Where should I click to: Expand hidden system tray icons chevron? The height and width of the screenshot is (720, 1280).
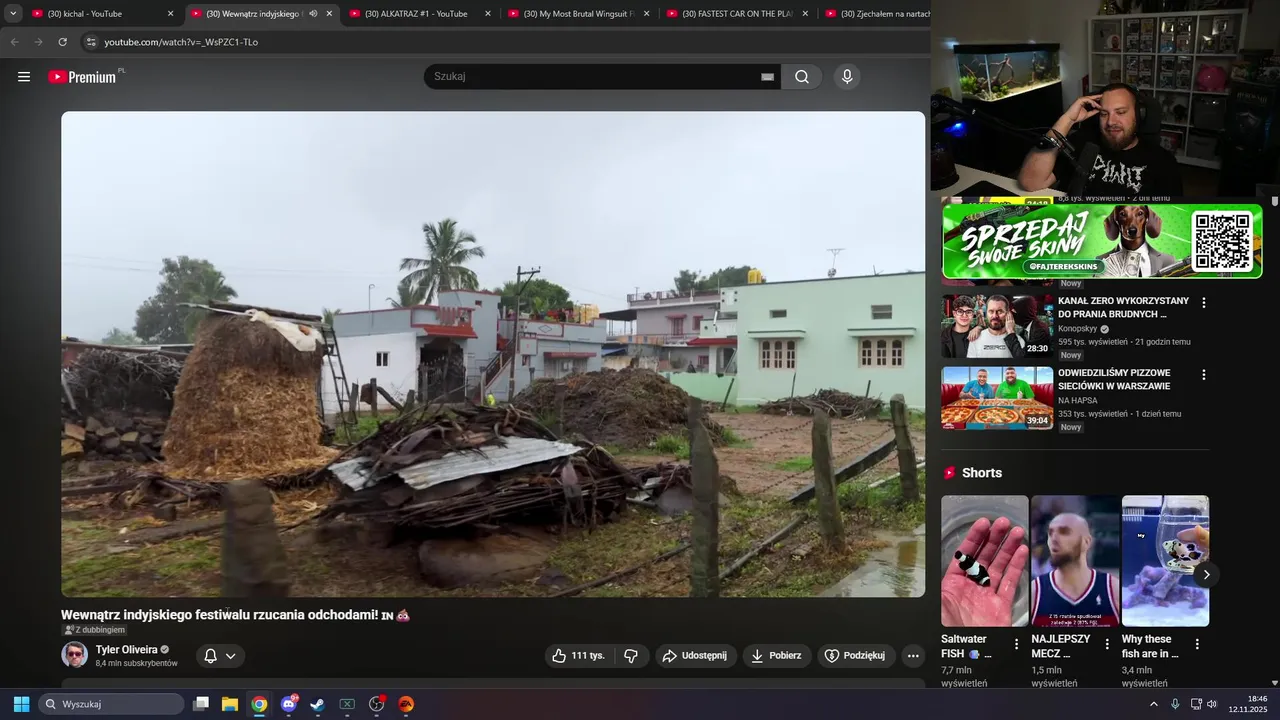tap(1153, 704)
